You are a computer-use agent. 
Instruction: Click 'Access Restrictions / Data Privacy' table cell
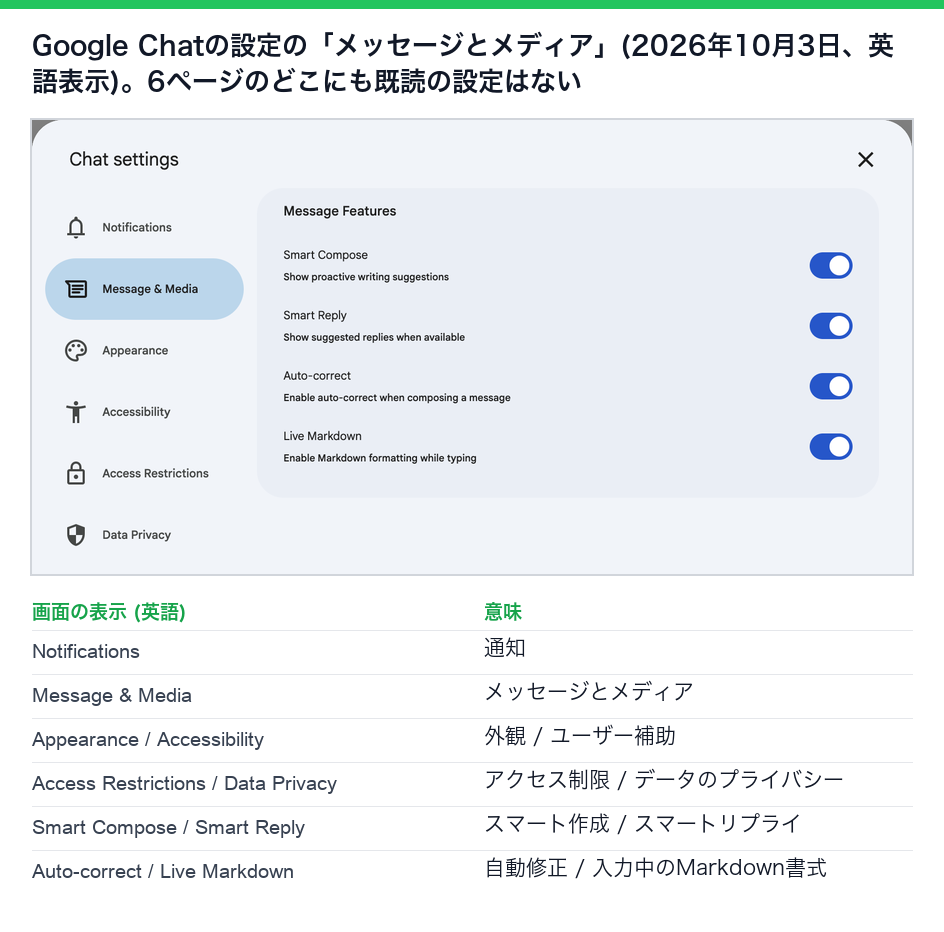[184, 784]
